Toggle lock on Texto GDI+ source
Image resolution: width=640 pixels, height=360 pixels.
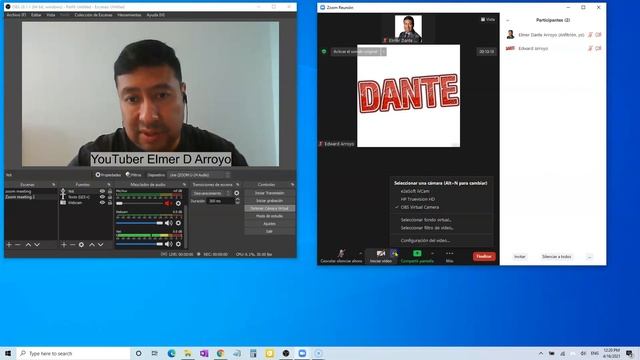point(110,197)
